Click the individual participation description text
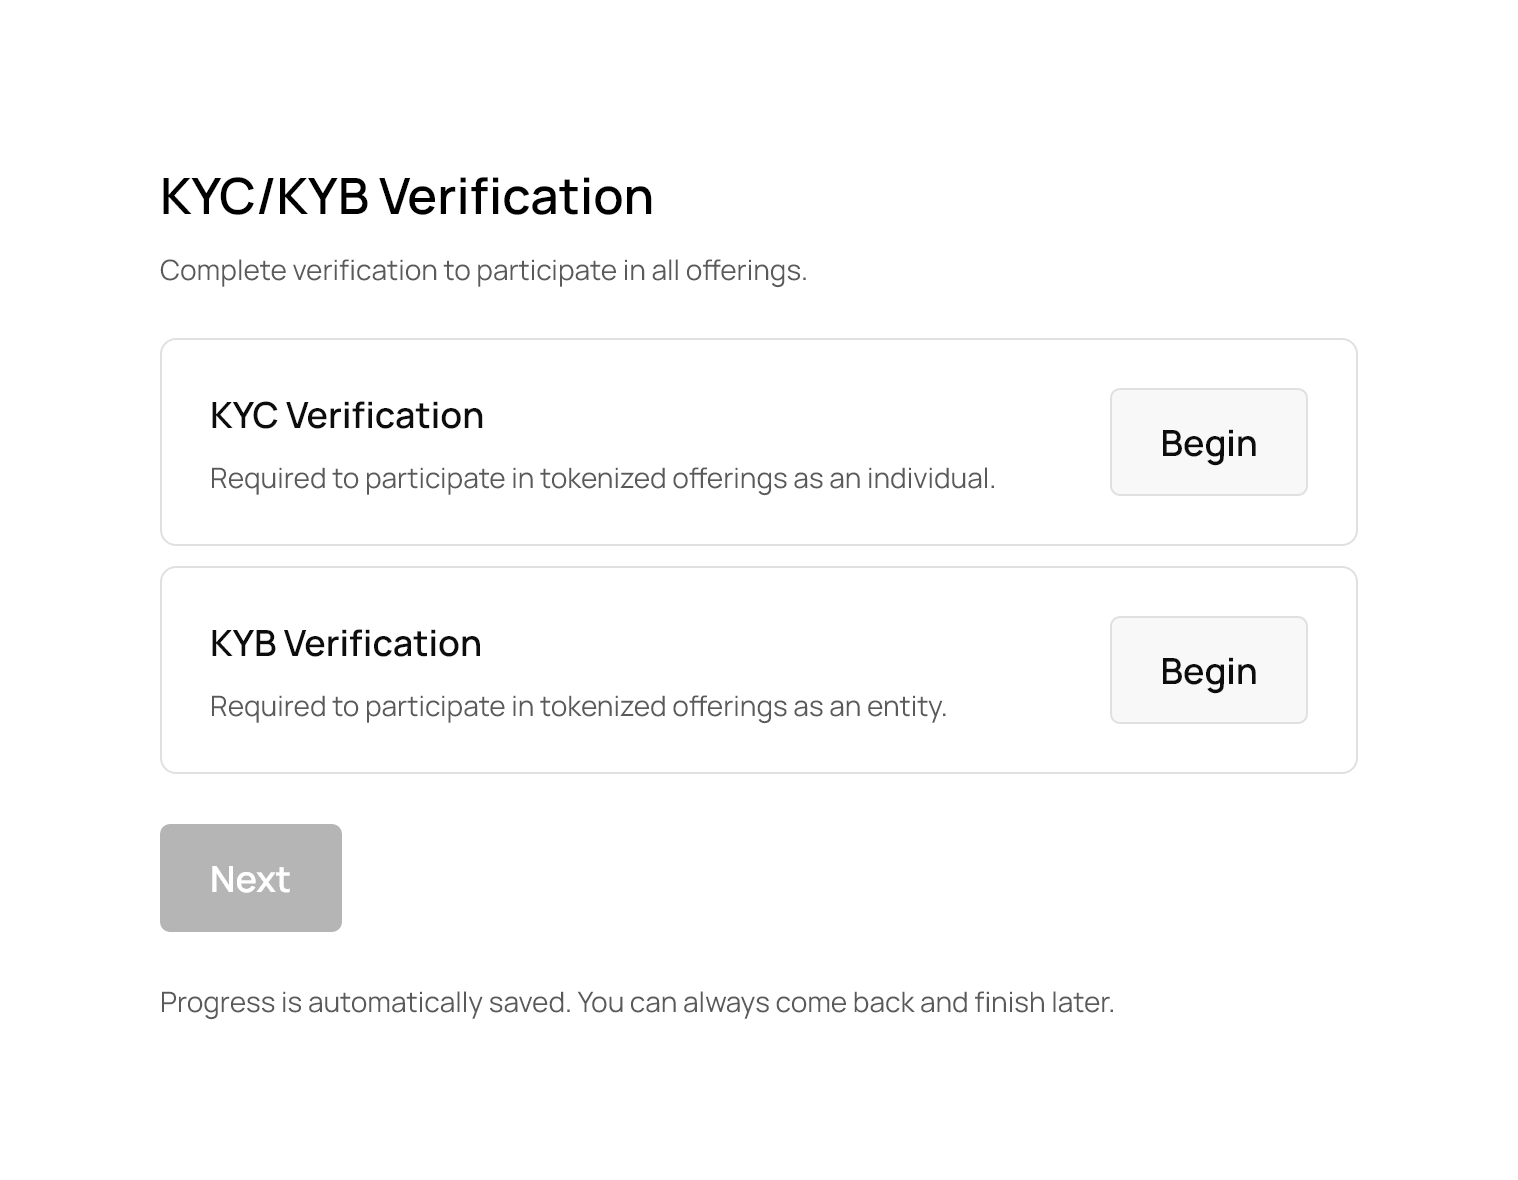 [602, 479]
